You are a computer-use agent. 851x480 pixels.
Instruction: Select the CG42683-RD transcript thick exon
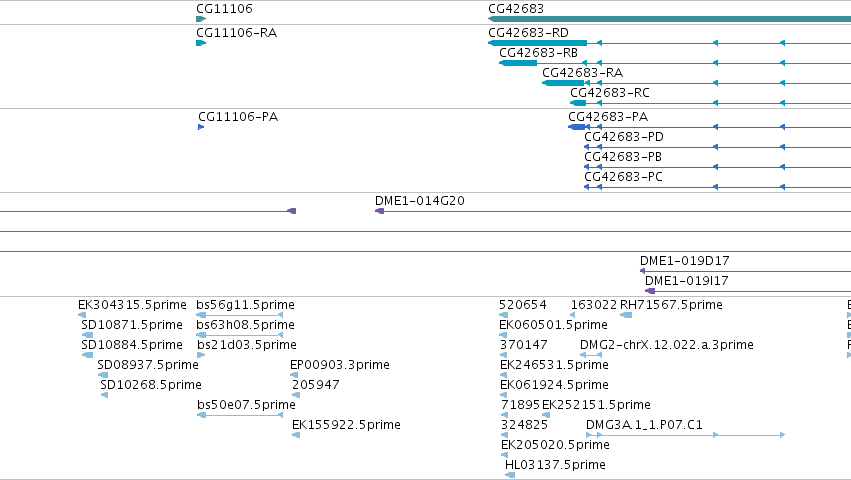click(537, 43)
